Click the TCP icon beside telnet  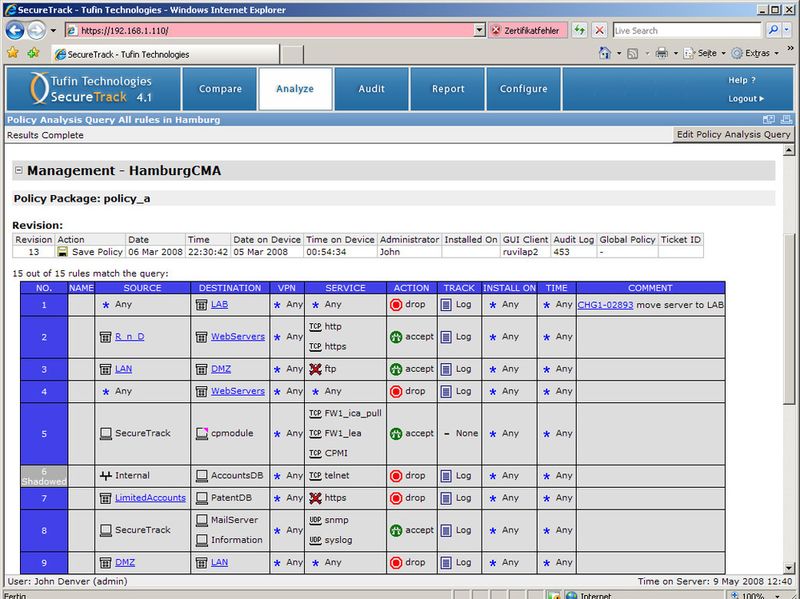[x=315, y=476]
